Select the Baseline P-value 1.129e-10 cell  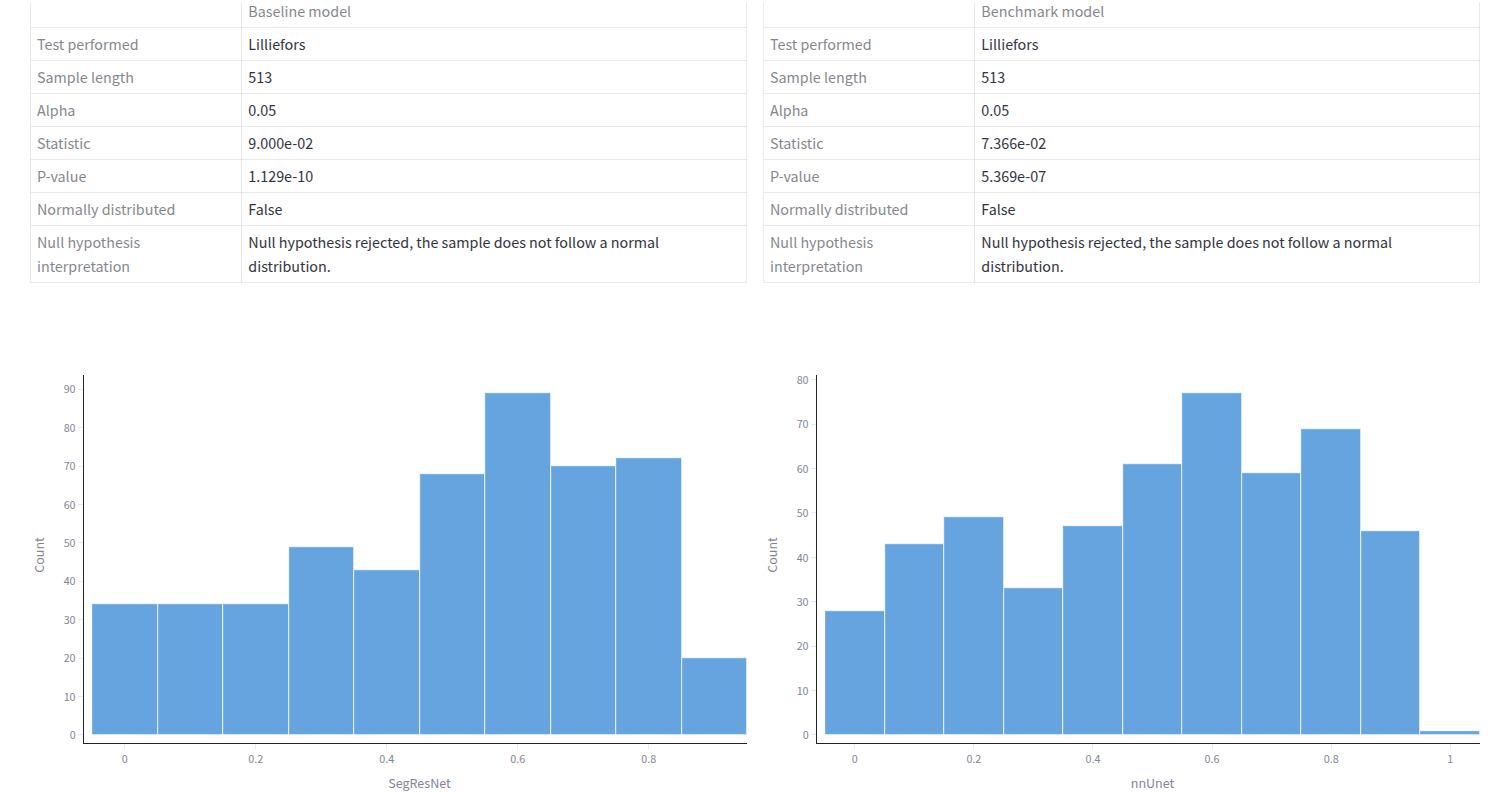[x=281, y=177]
